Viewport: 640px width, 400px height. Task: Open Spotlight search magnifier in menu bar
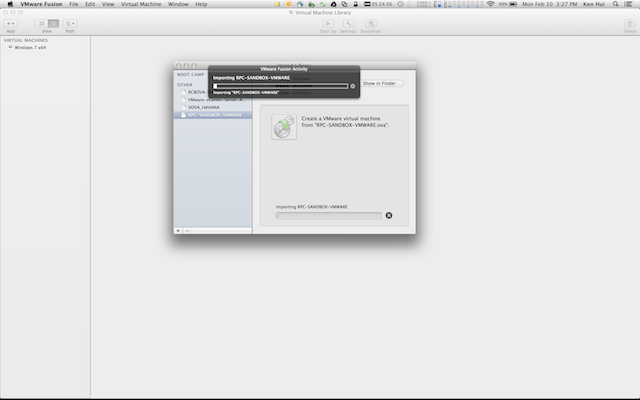click(616, 4)
